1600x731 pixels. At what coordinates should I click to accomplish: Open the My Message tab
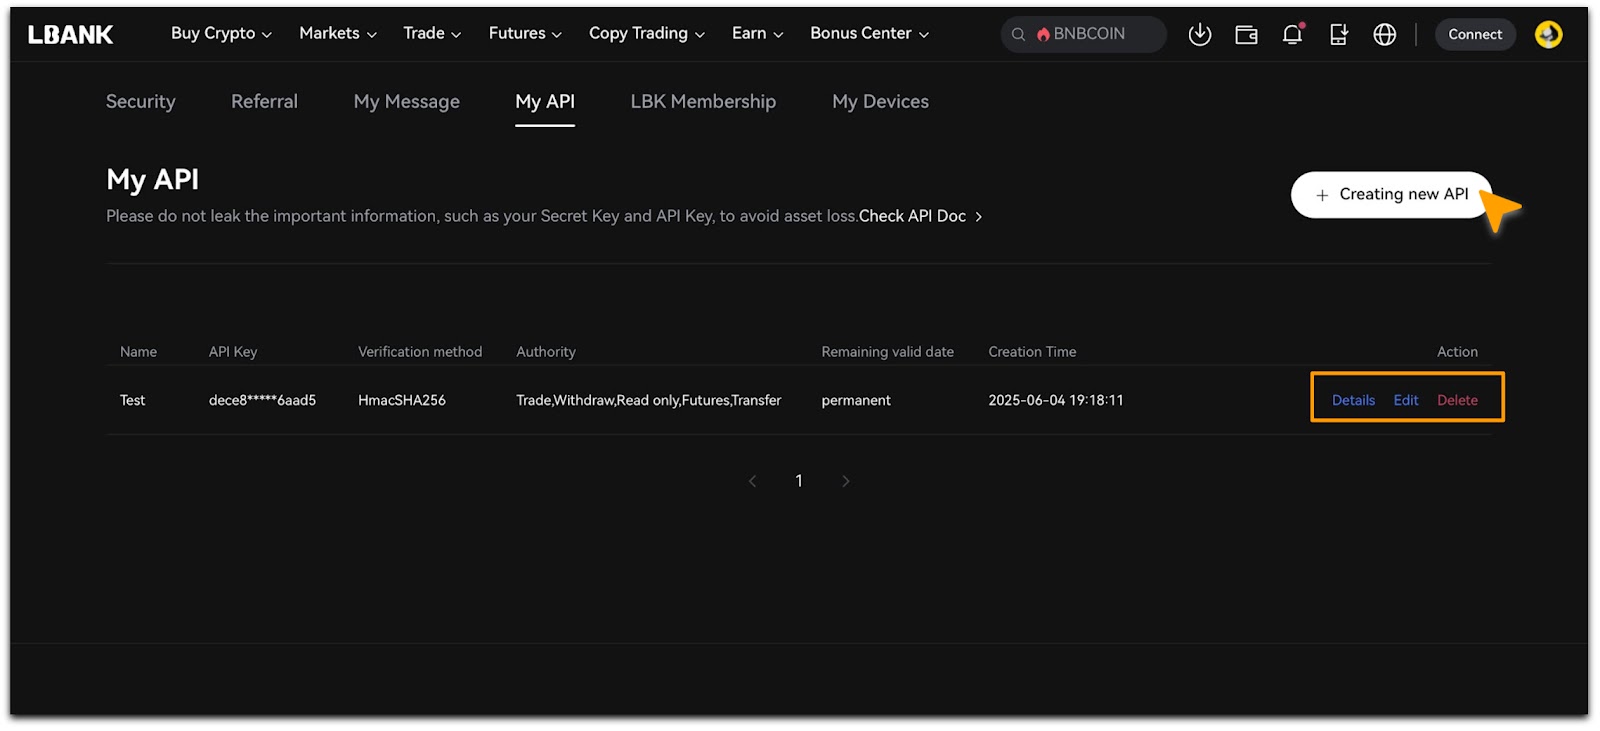coord(407,102)
